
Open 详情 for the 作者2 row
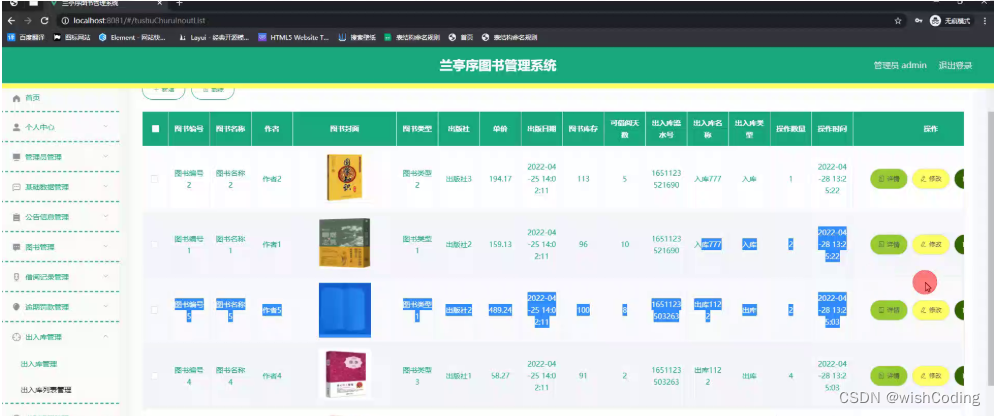coord(888,179)
